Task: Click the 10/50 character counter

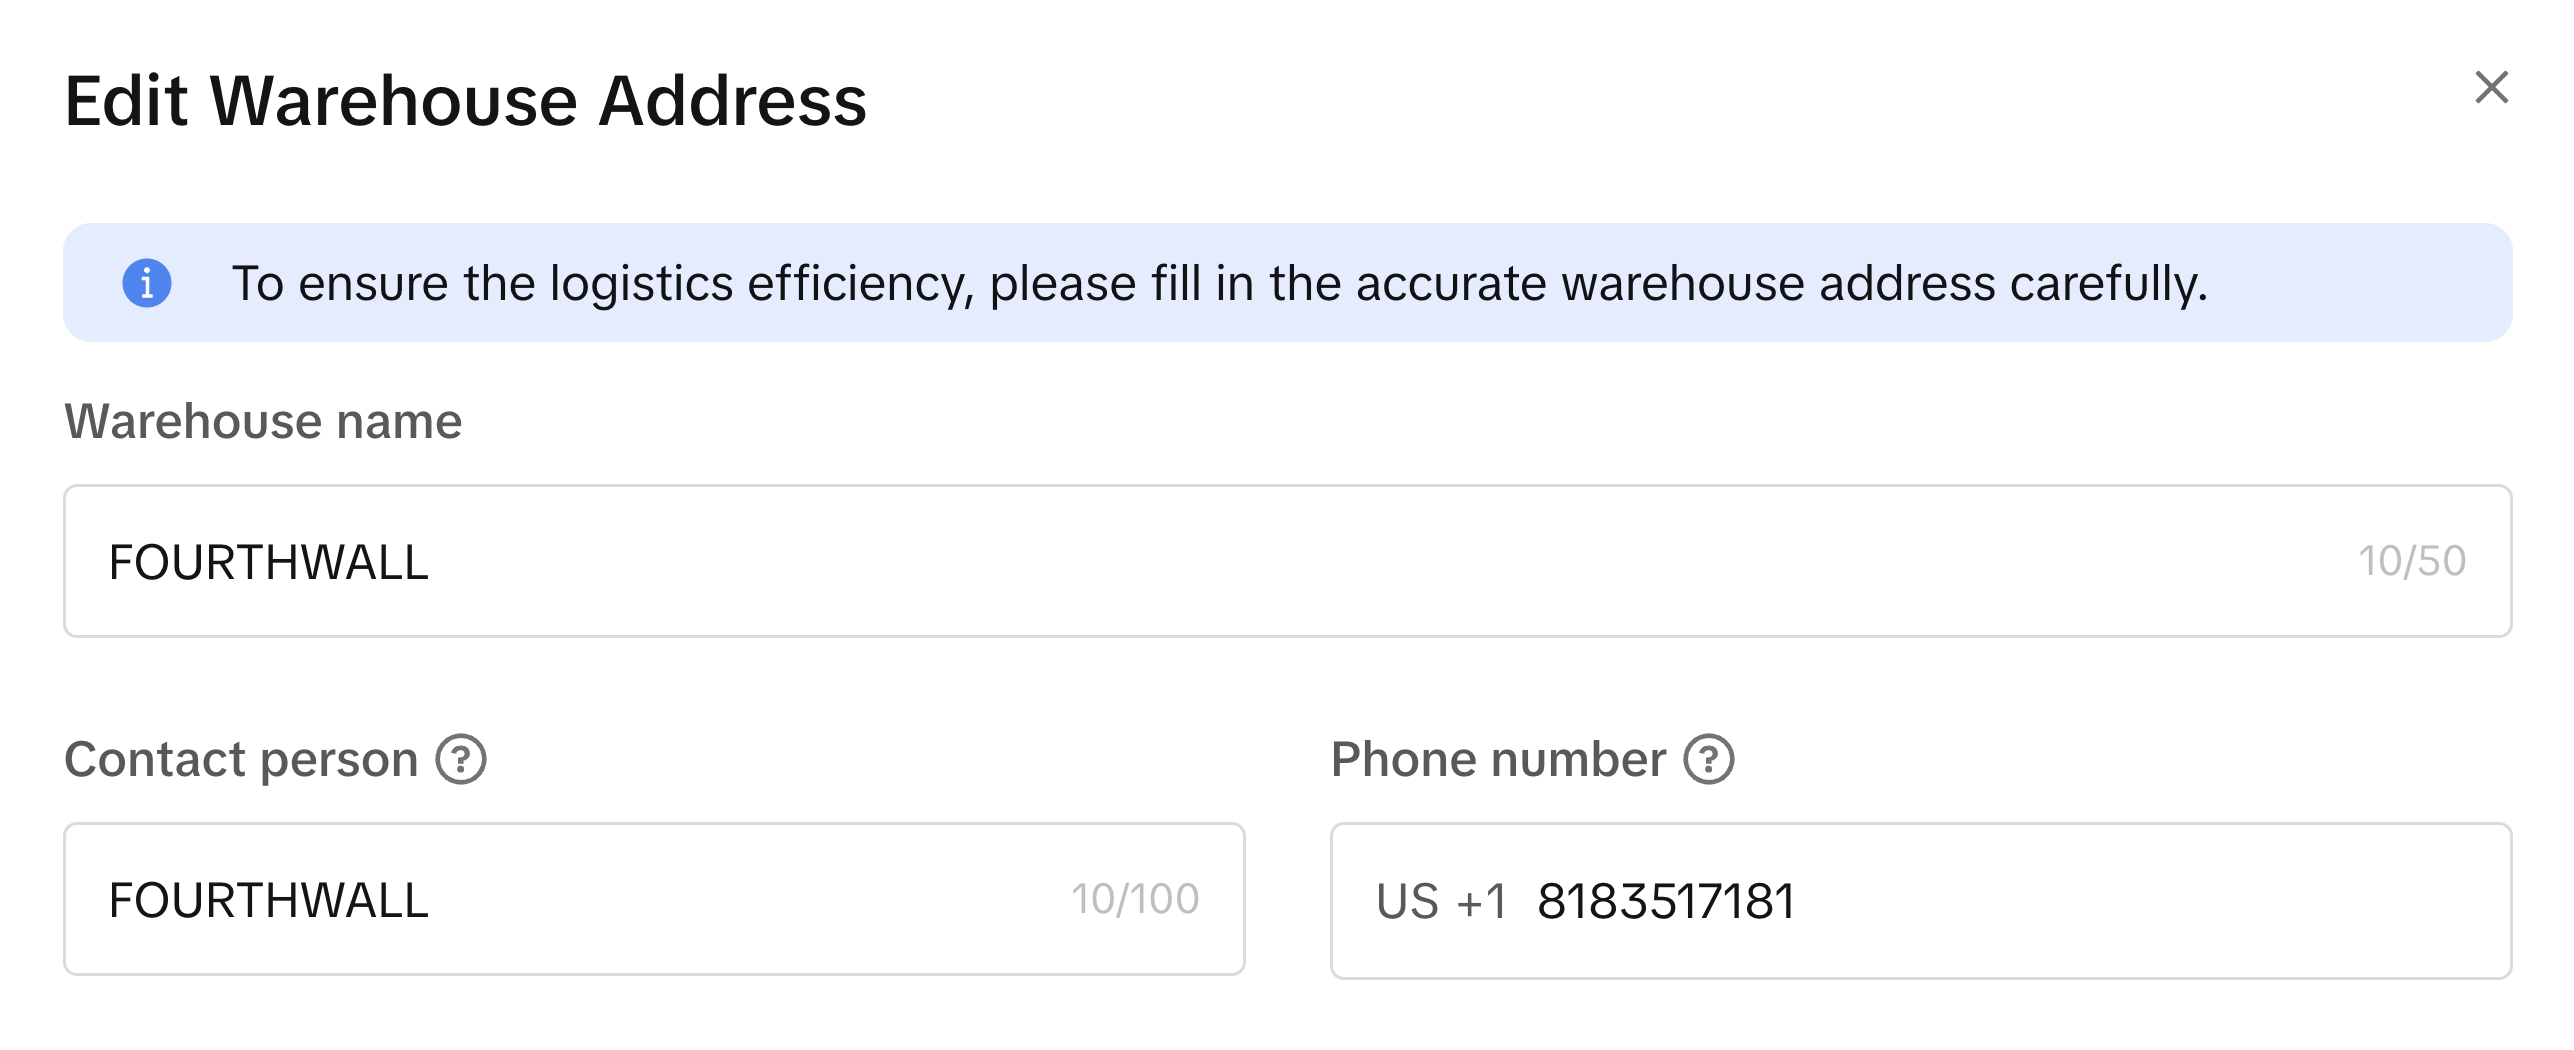Action: coord(2412,561)
